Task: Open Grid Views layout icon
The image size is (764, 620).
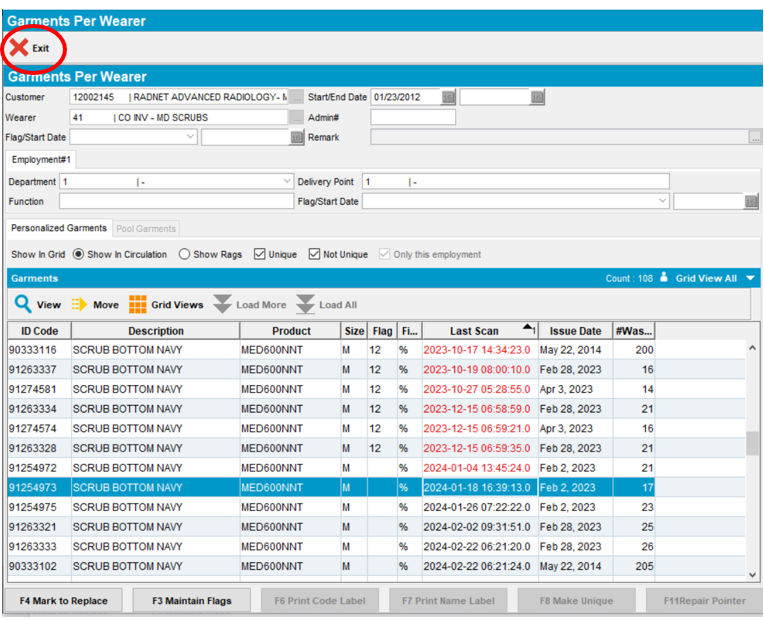Action: coord(137,305)
